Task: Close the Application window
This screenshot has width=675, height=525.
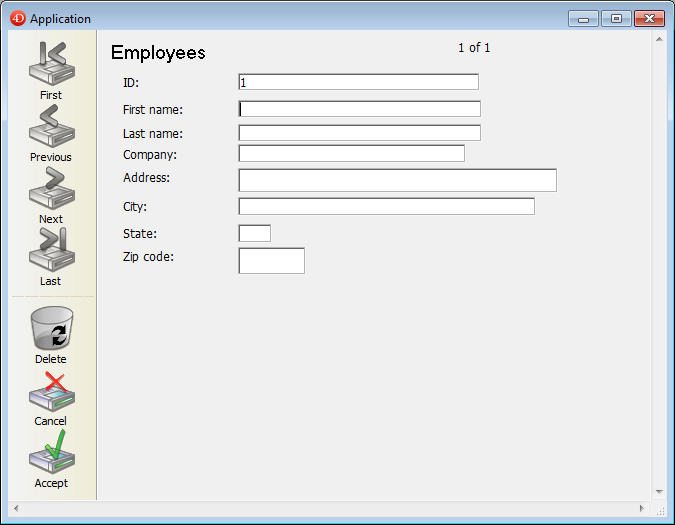Action: [x=649, y=19]
